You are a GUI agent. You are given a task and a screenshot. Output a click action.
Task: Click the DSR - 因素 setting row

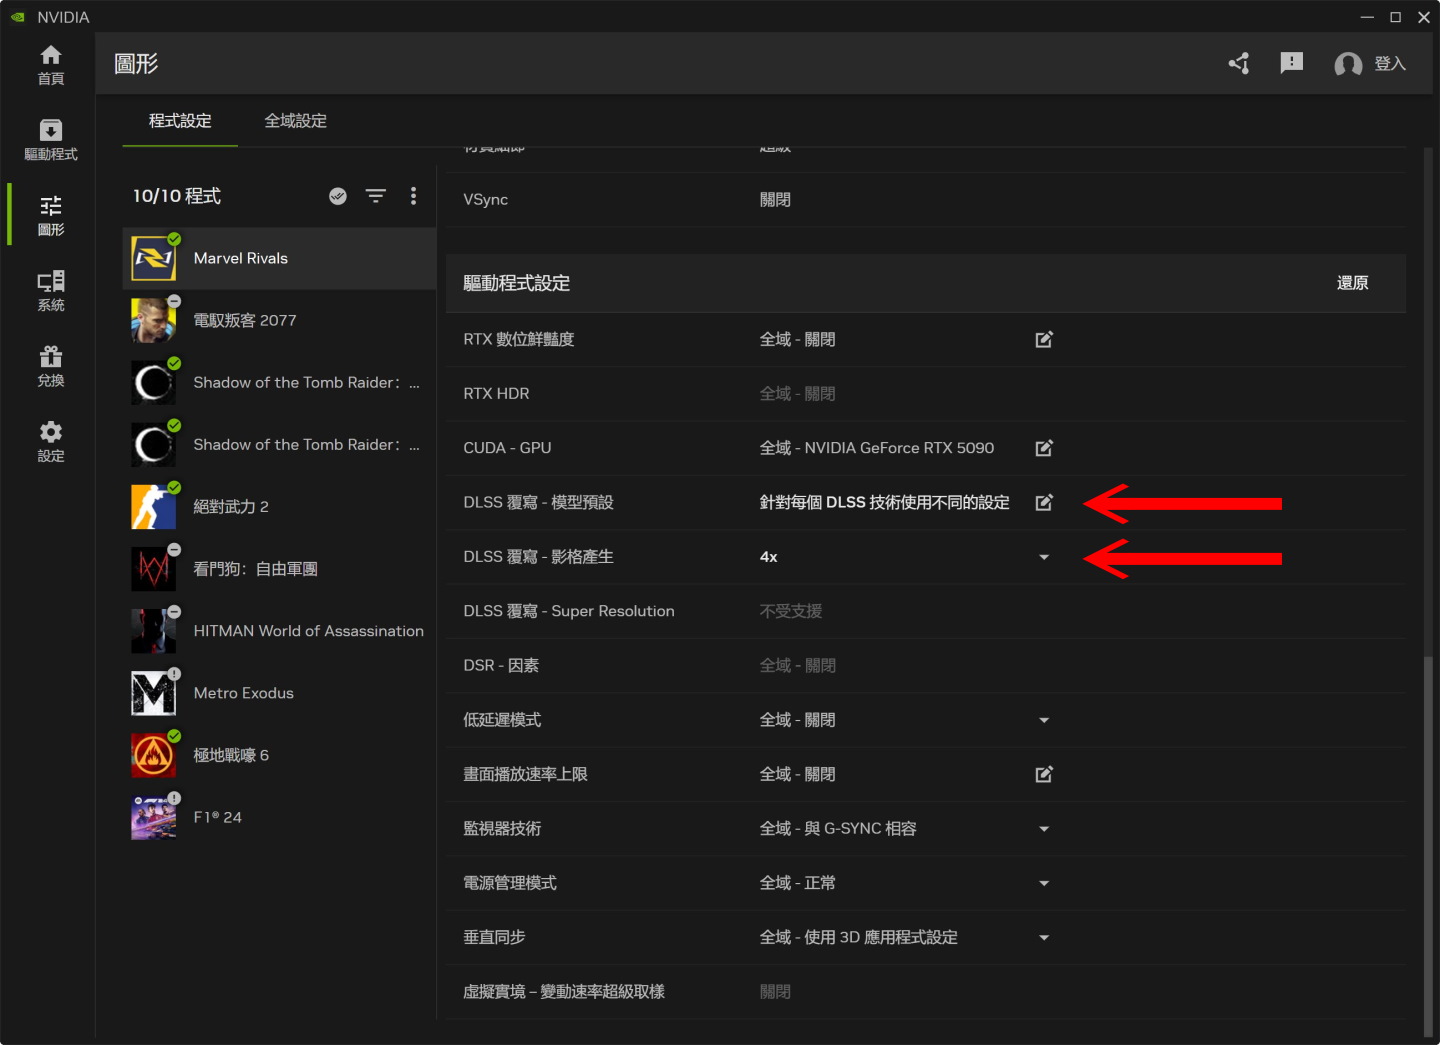point(926,666)
